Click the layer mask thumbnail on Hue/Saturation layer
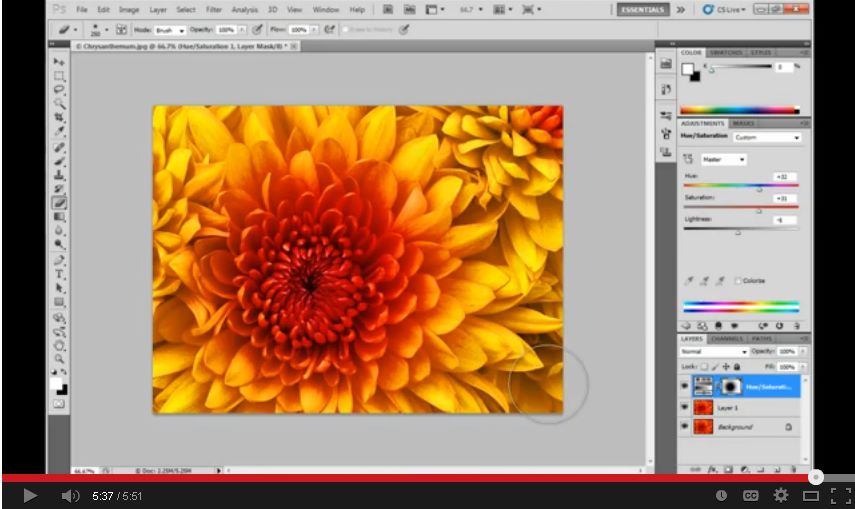855x509 pixels. 731,386
